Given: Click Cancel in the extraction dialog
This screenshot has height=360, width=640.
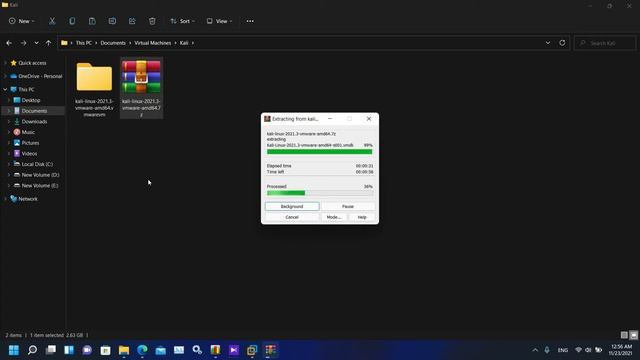Looking at the screenshot, I should 292,217.
